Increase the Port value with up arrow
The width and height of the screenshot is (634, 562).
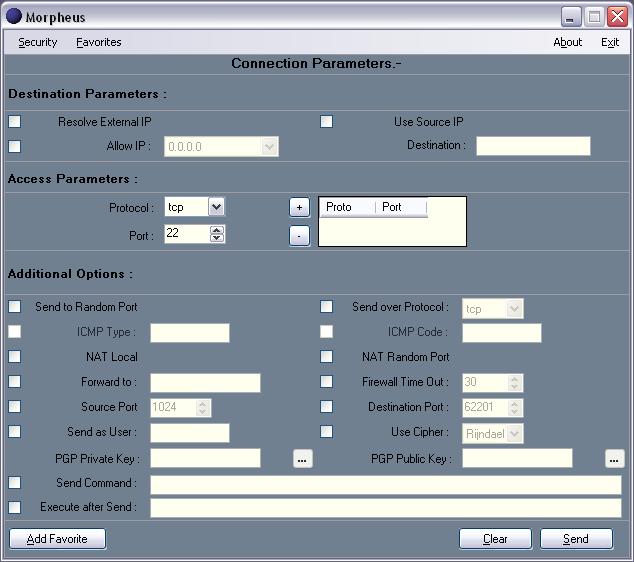point(217,230)
